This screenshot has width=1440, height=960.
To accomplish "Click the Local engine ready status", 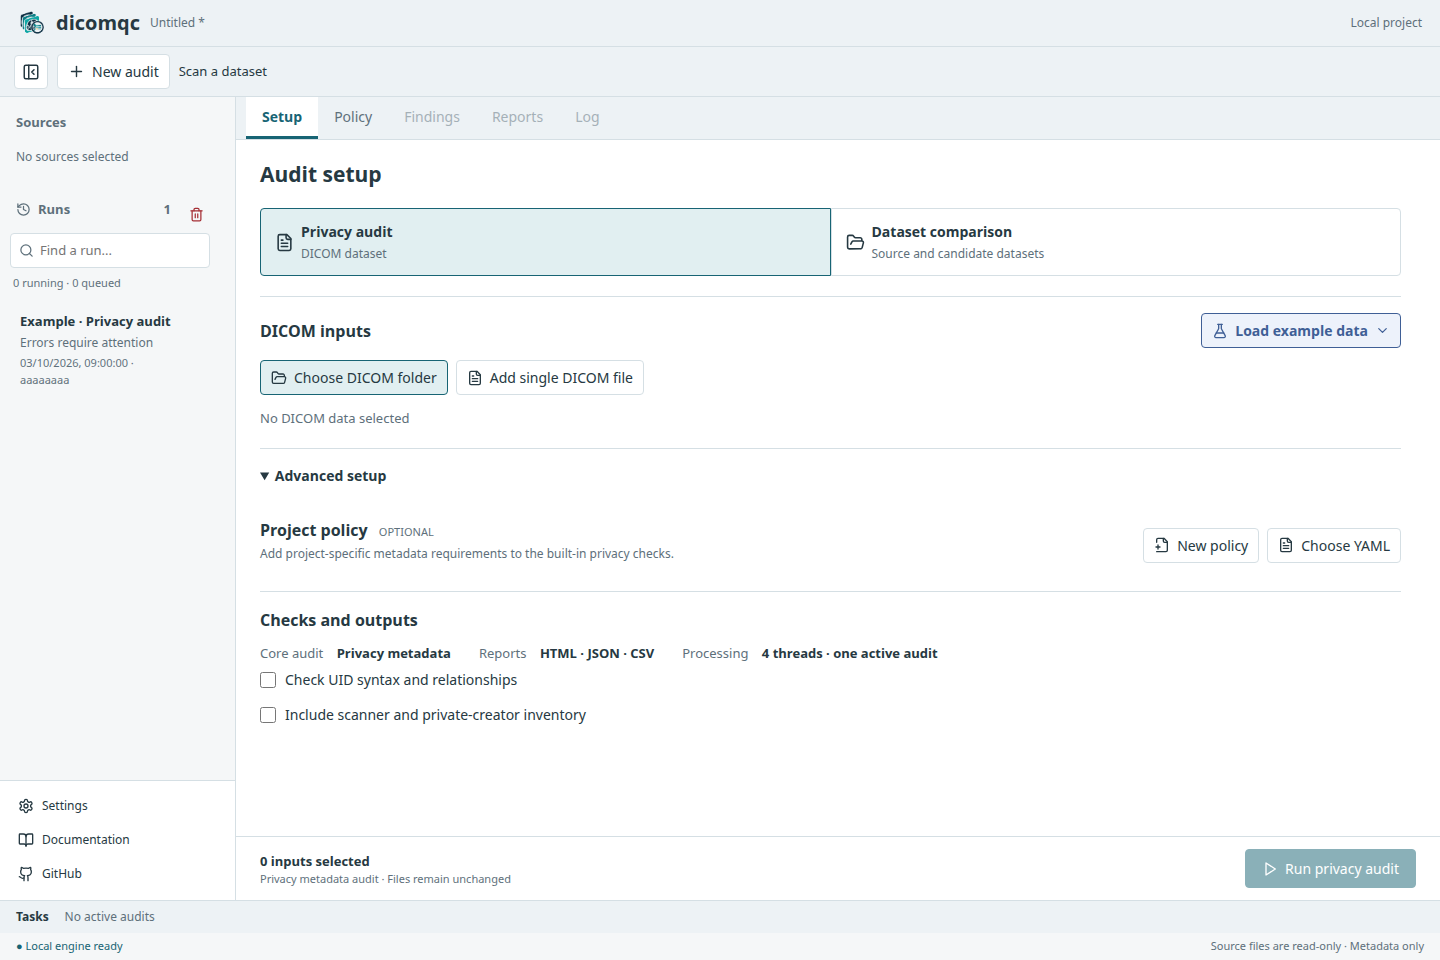I will (70, 946).
